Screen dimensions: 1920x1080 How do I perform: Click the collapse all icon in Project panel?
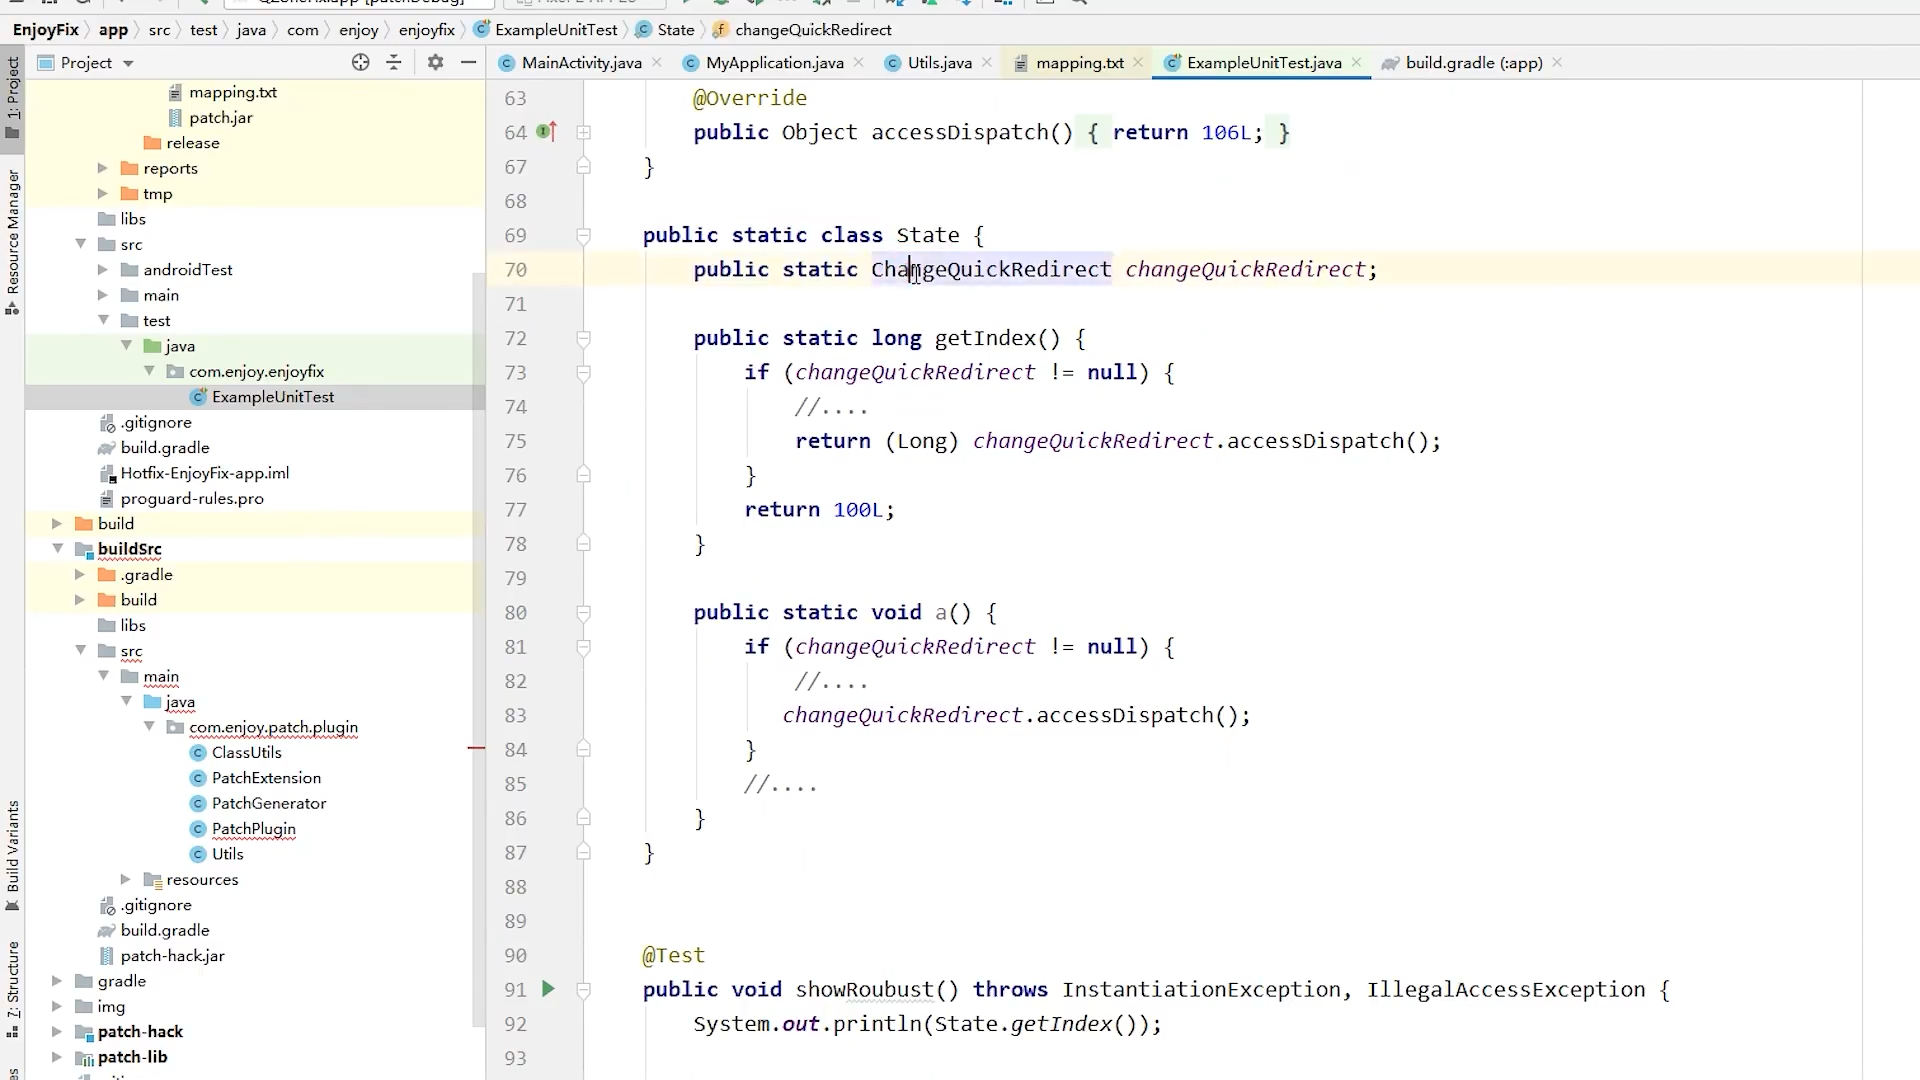[394, 63]
